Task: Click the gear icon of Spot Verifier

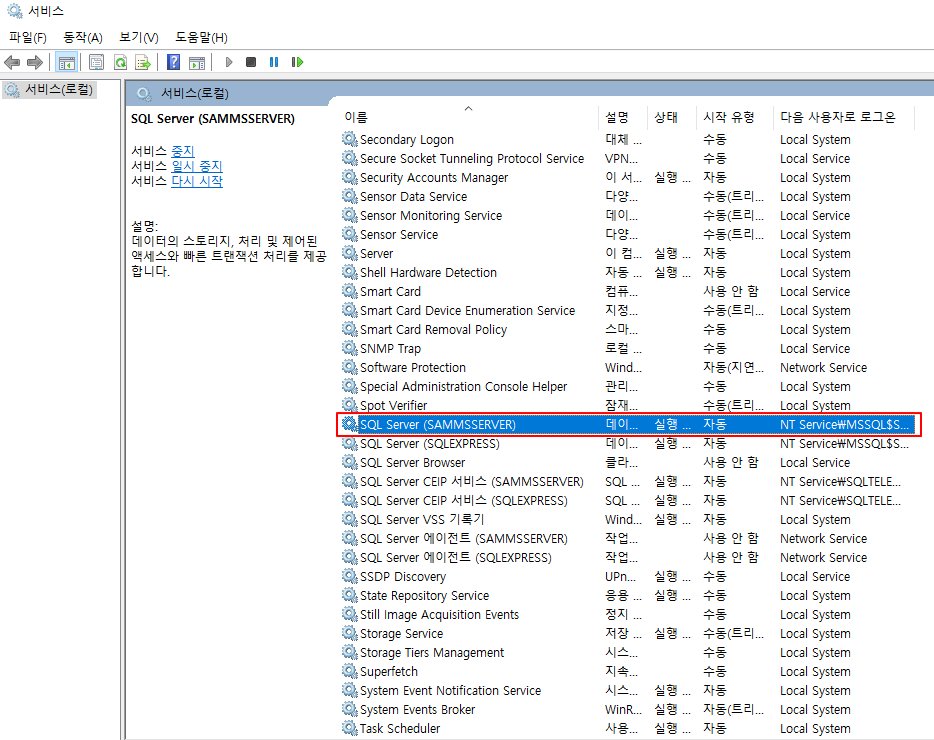Action: click(350, 405)
